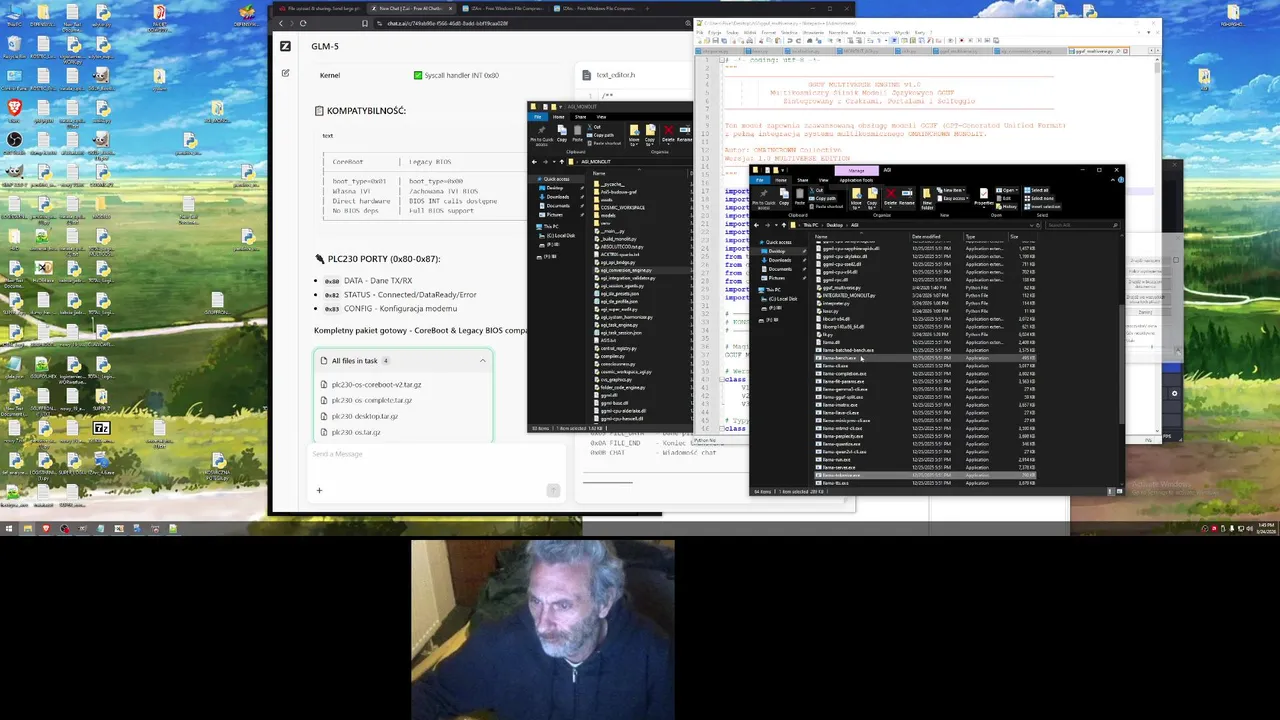The height and width of the screenshot is (720, 1280).
Task: Open Properties in AGI Explorer ribbon
Action: click(984, 198)
